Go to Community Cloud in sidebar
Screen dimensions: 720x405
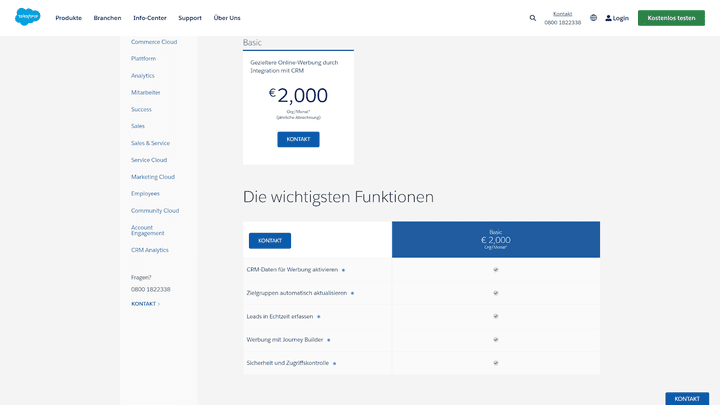155,211
